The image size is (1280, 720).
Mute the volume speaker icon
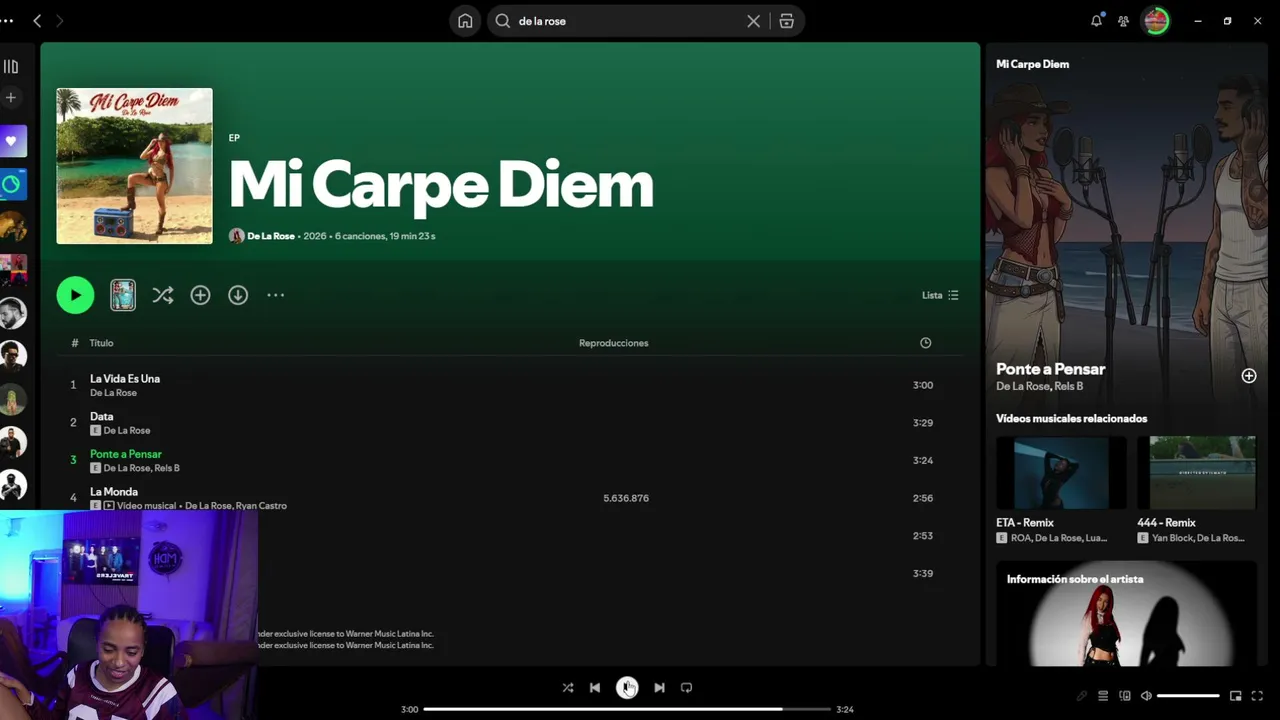[1147, 696]
